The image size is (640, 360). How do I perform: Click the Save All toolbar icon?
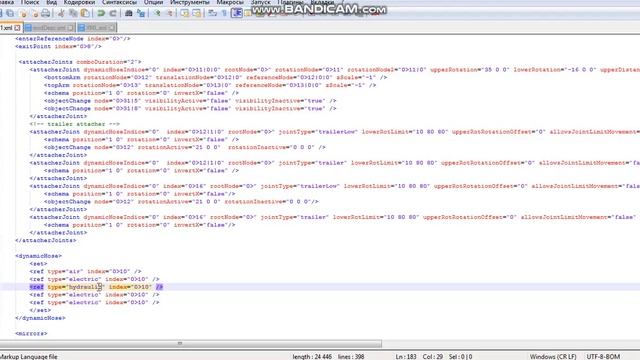10,13
